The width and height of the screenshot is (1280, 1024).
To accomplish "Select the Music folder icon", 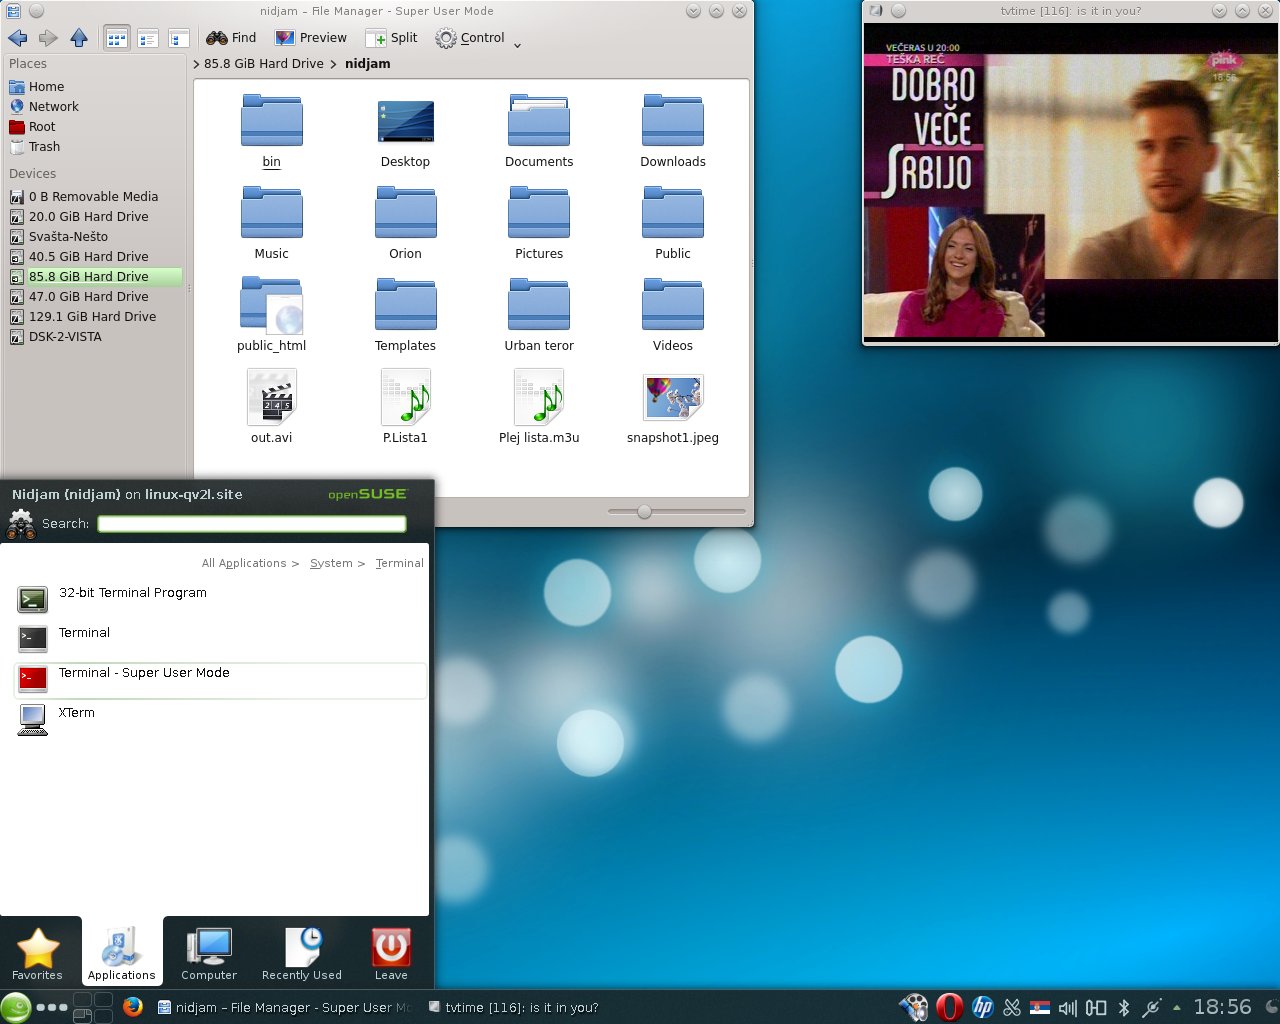I will click(x=271, y=212).
